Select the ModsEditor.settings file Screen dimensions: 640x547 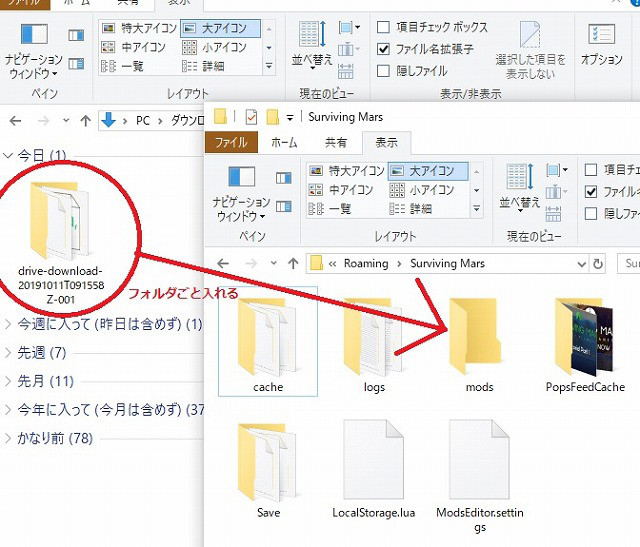(480, 476)
